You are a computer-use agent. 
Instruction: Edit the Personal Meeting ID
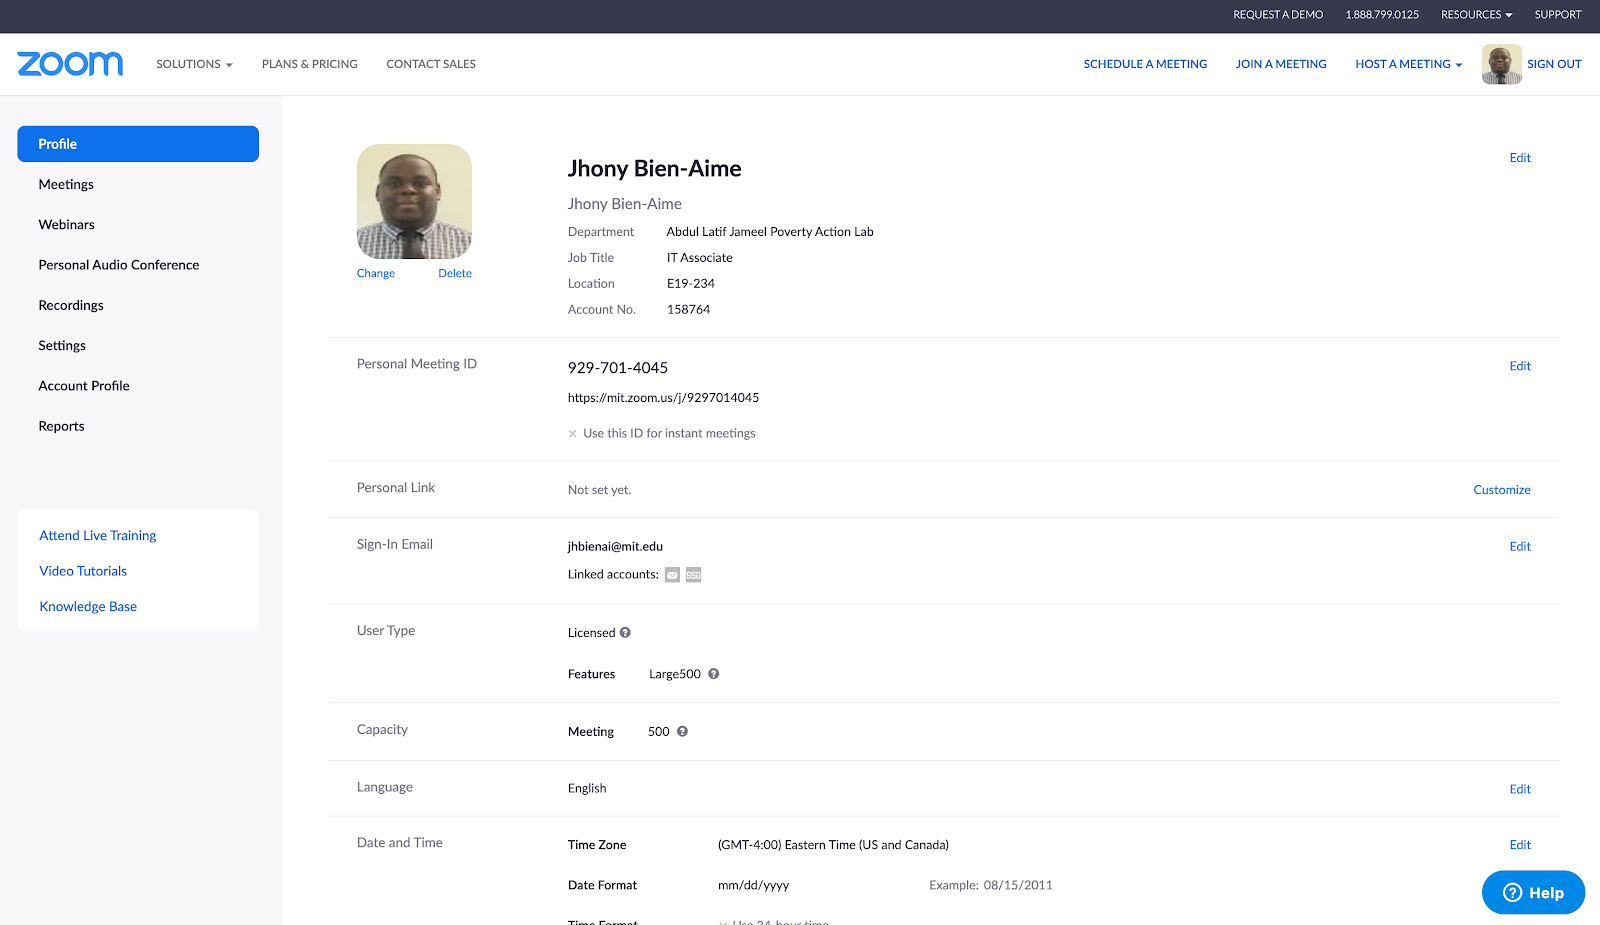click(x=1520, y=366)
